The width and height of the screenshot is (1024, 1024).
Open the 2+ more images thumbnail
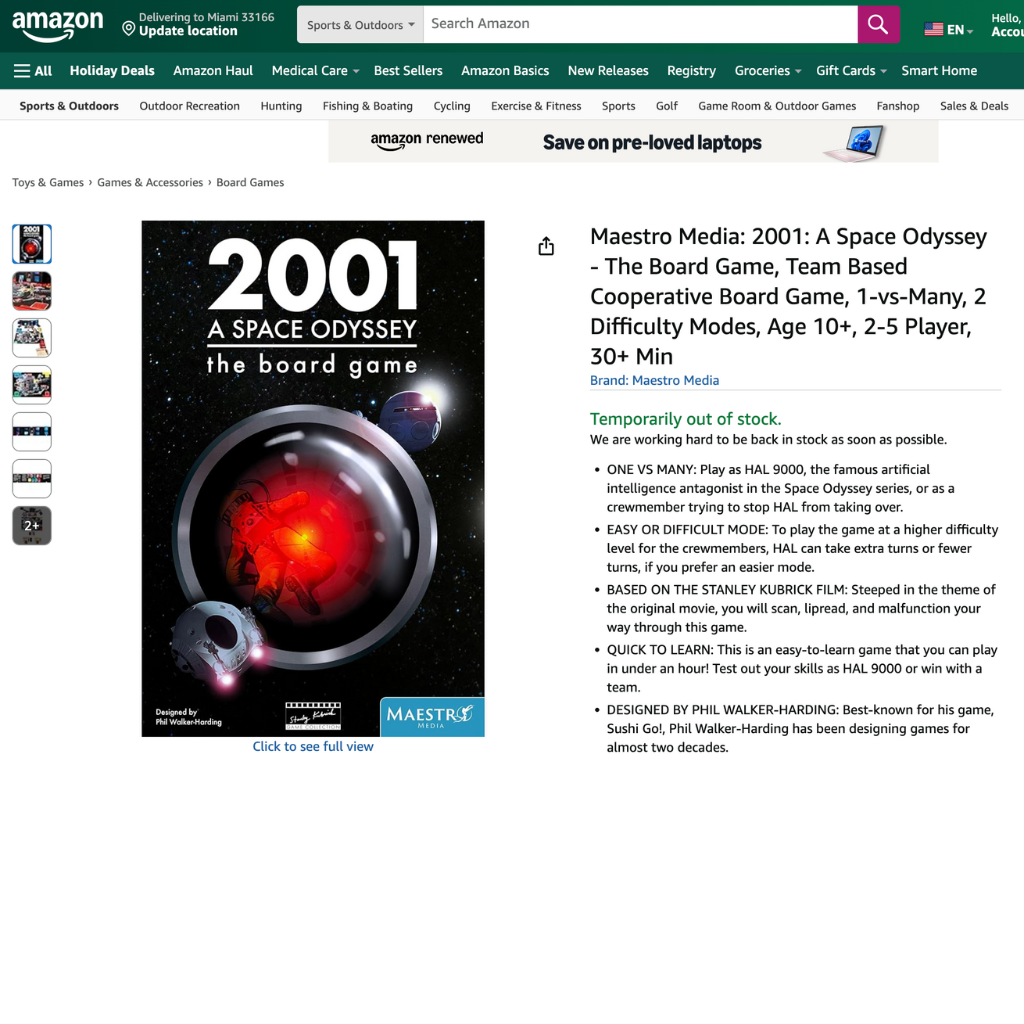pyautogui.click(x=32, y=526)
